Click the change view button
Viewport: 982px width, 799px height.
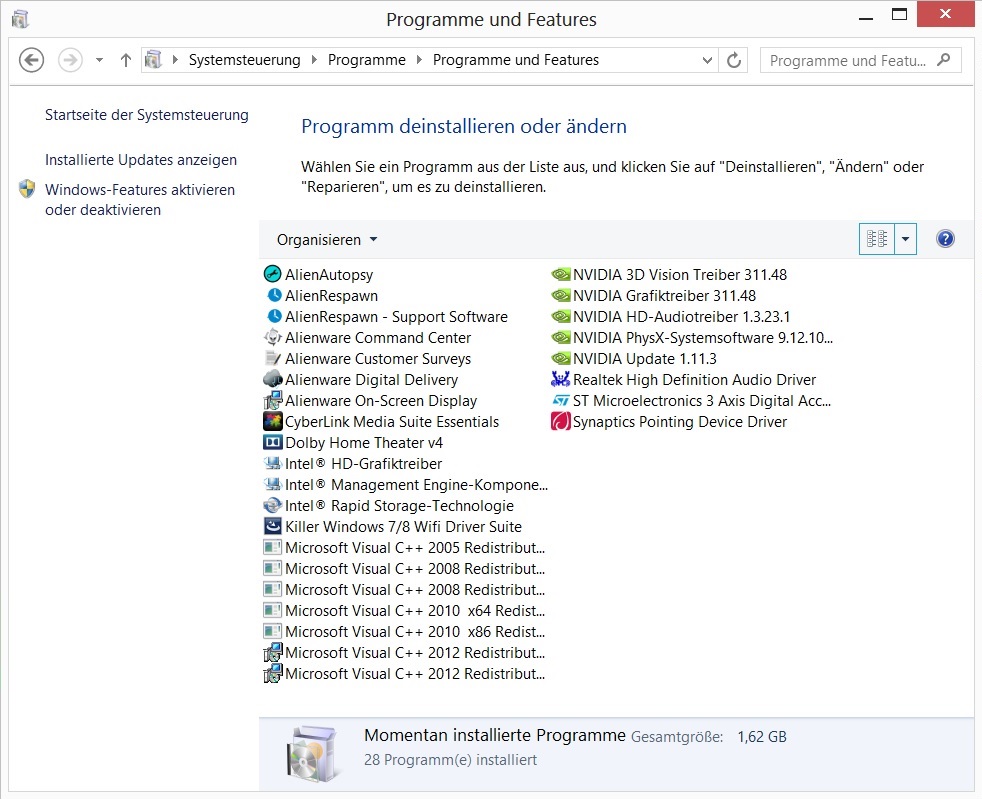pos(877,239)
